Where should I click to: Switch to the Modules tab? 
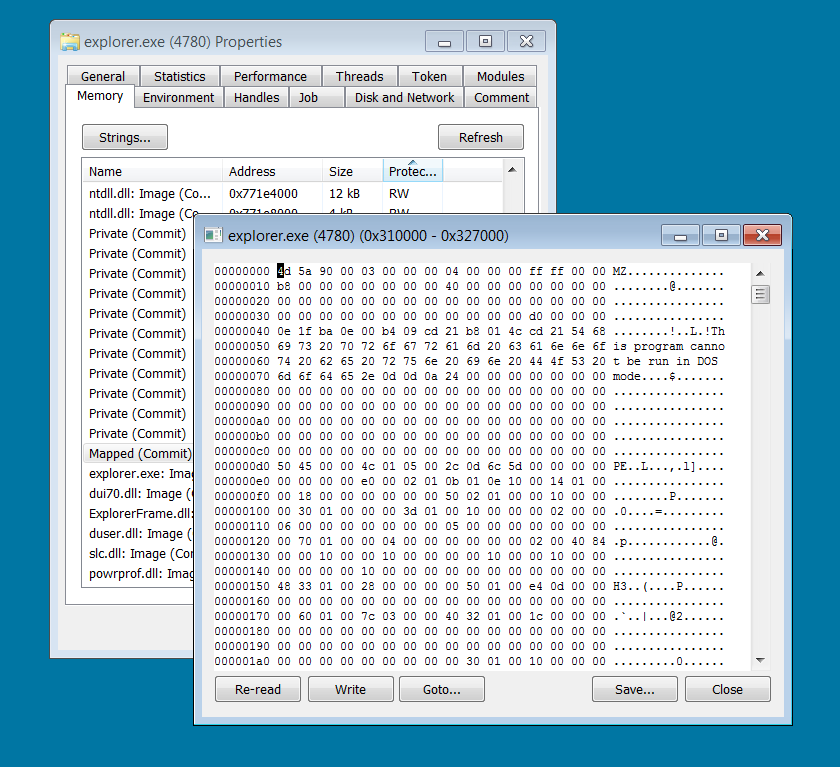500,77
